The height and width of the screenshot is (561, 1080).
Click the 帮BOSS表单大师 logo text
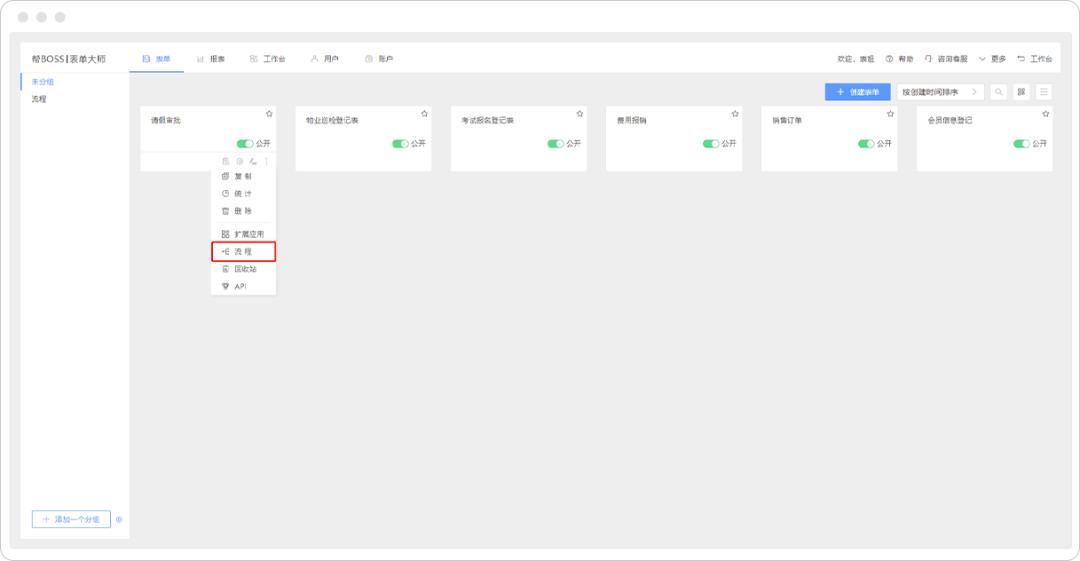[69, 59]
